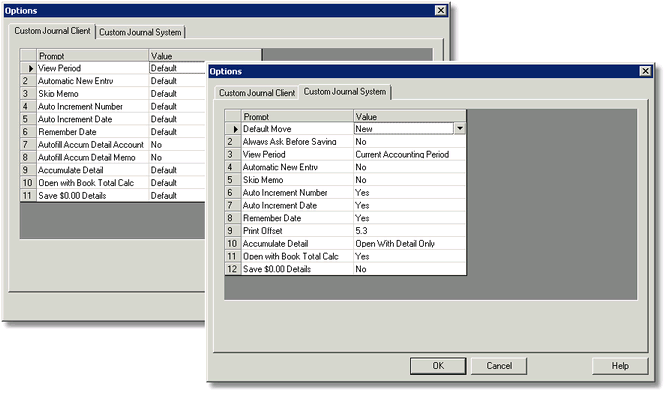Click 'Yes' value of Remember Date in front window
The image size is (666, 393).
coord(409,218)
